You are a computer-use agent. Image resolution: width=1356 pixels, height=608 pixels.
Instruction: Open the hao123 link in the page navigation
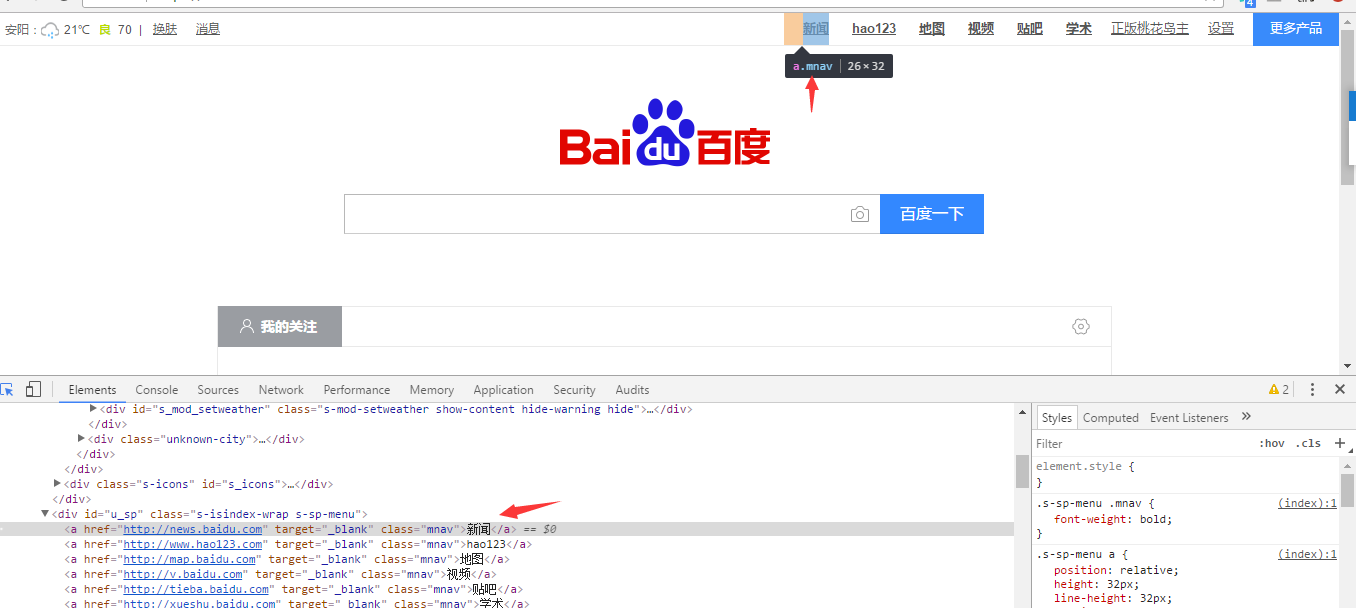[x=874, y=29]
